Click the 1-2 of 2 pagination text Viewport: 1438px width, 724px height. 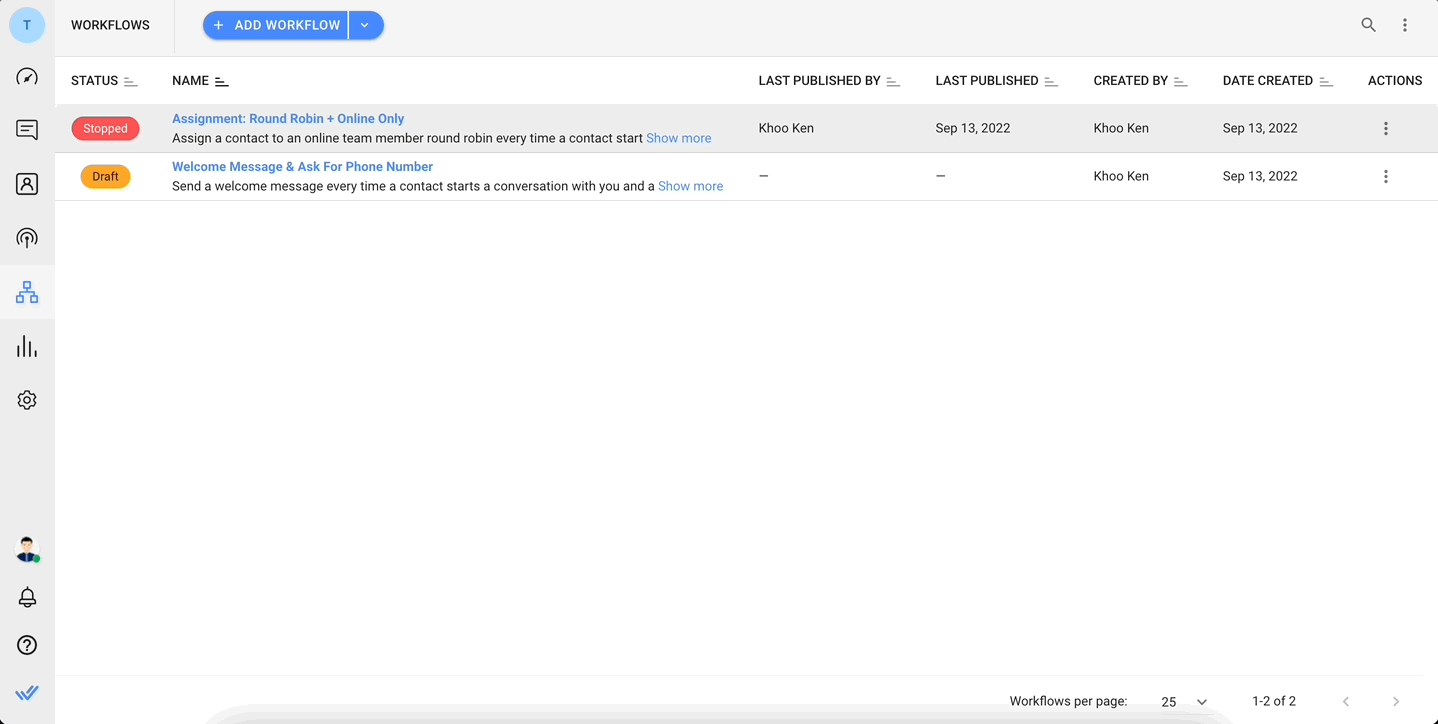click(x=1274, y=701)
